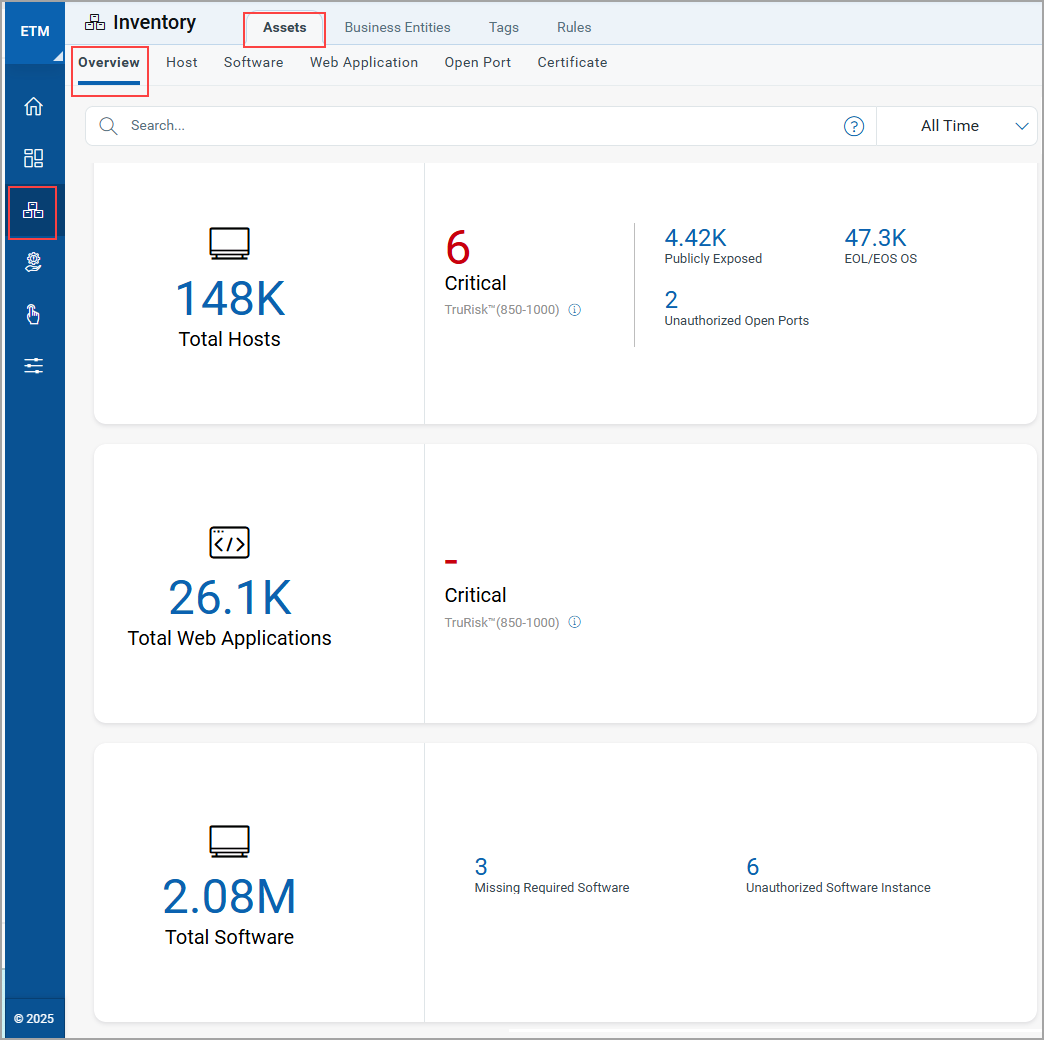1044x1040 pixels.
Task: Click the Total Web Applications label
Action: point(229,638)
